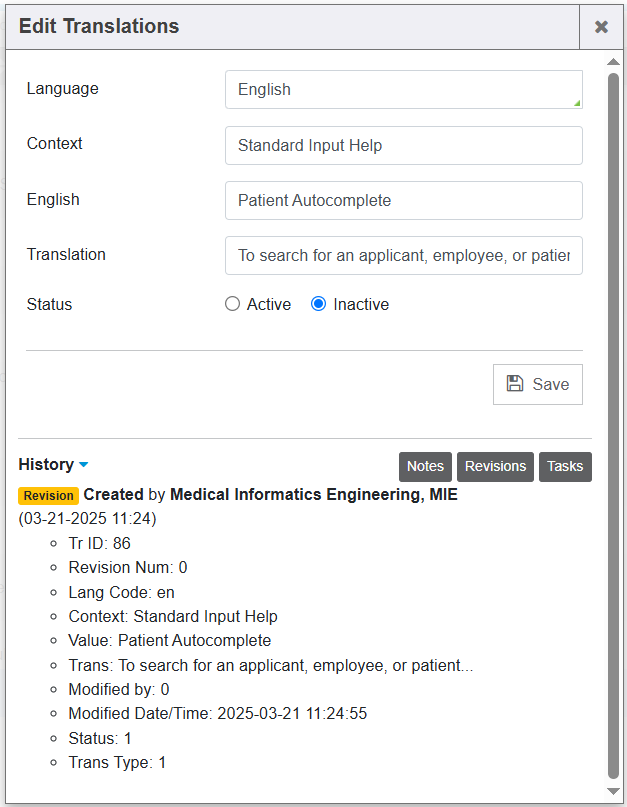This screenshot has height=807, width=627.
Task: Click into the Translation text field
Action: tap(403, 255)
